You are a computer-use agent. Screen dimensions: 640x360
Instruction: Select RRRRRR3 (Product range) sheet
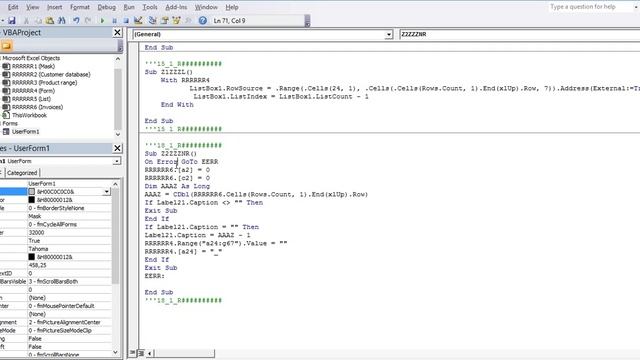tap(44, 82)
